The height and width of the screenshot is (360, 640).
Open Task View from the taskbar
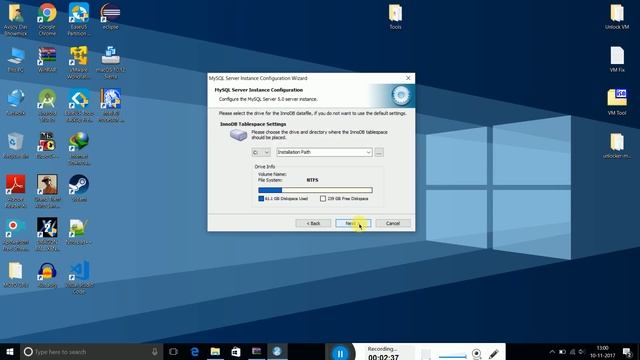(173, 351)
